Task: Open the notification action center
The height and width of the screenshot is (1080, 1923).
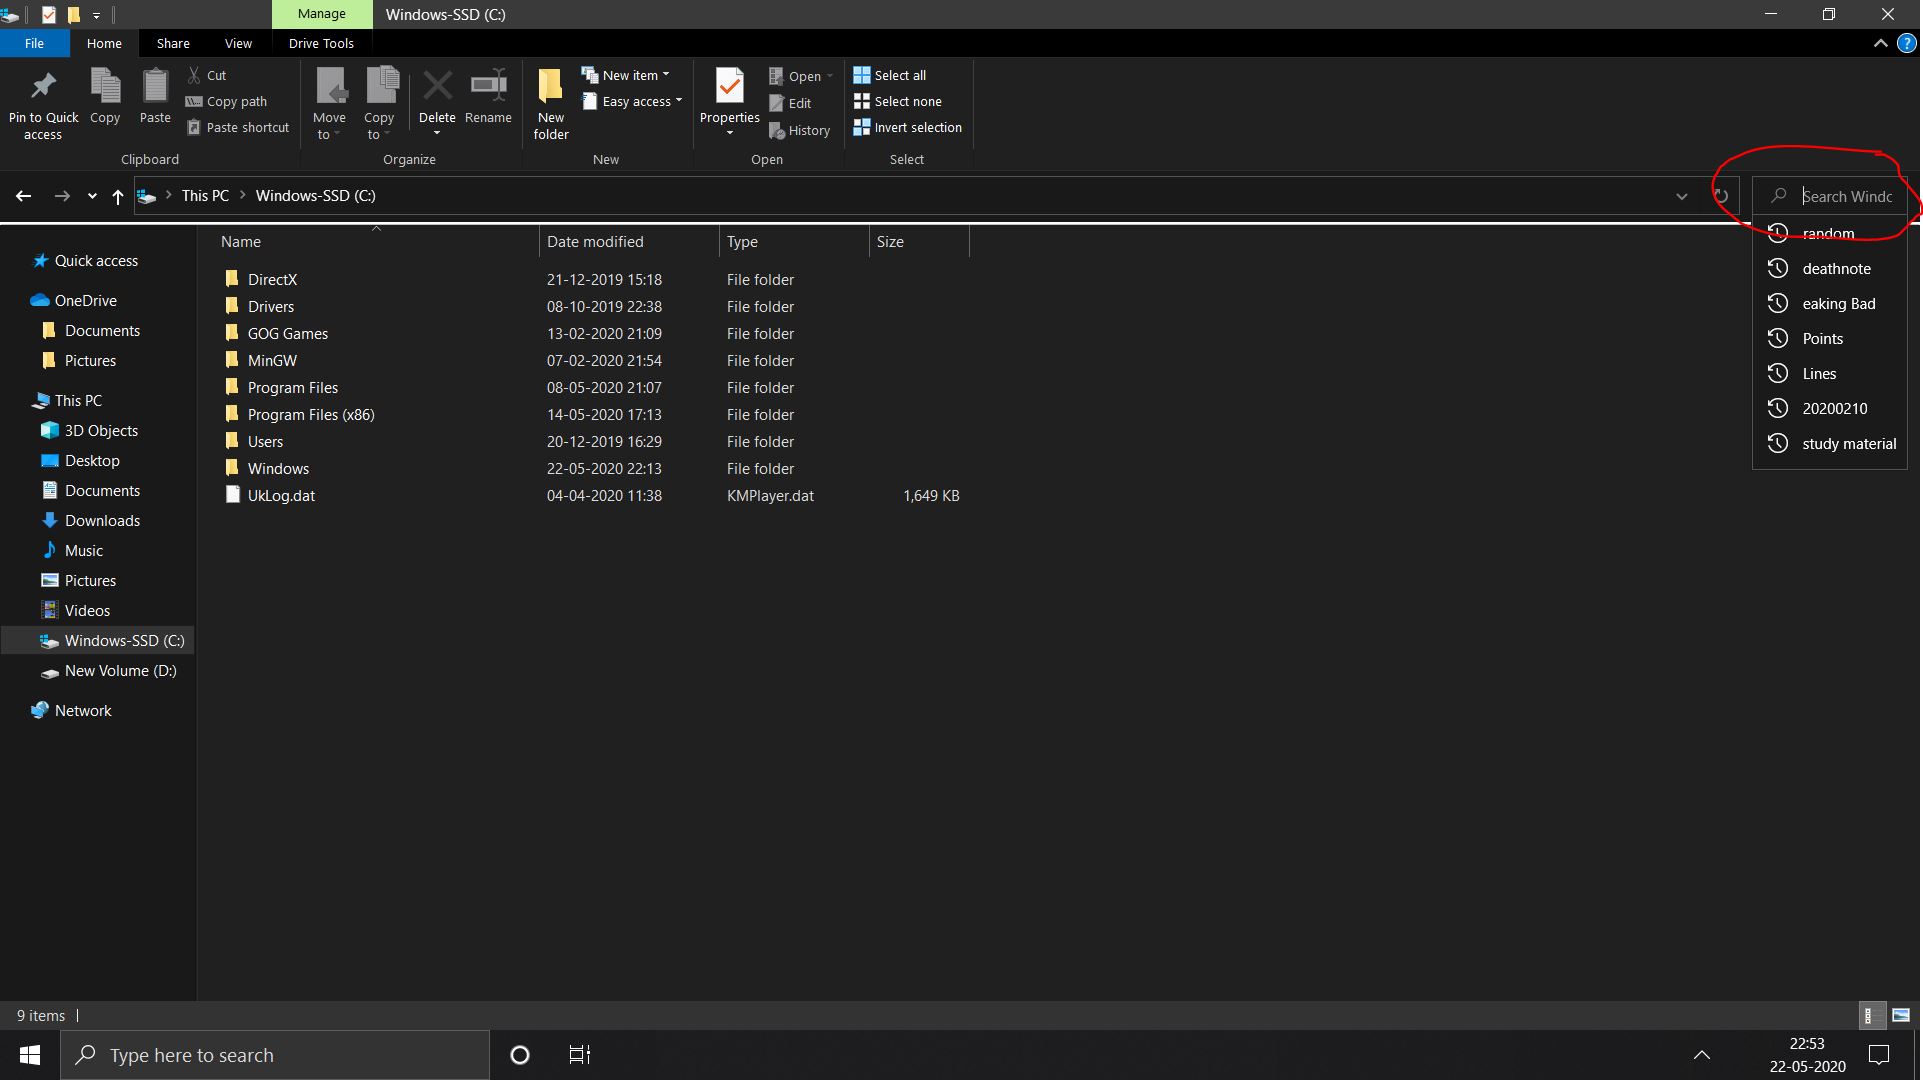Action: (1879, 1055)
